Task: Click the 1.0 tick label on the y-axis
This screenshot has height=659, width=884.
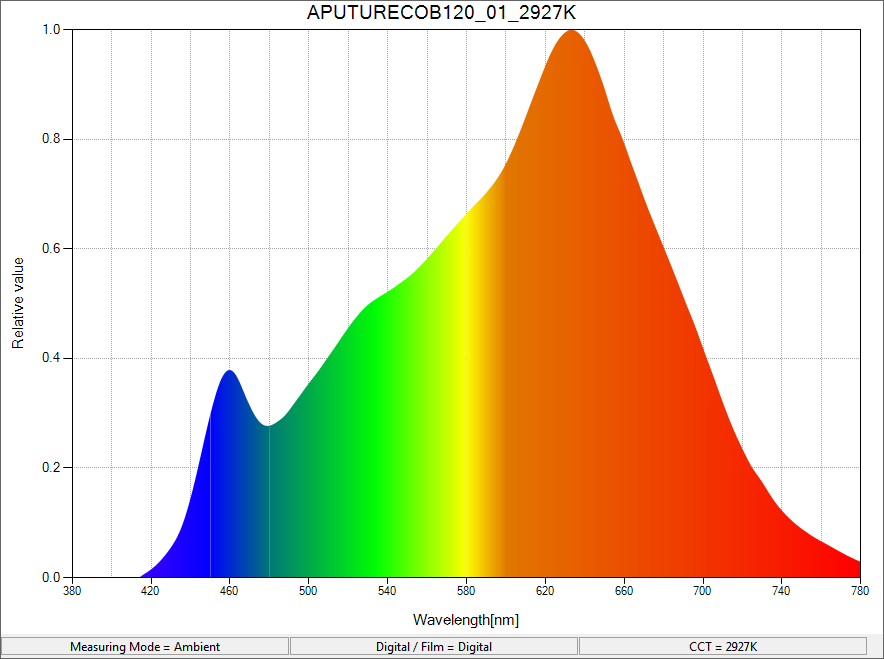Action: pos(51,30)
